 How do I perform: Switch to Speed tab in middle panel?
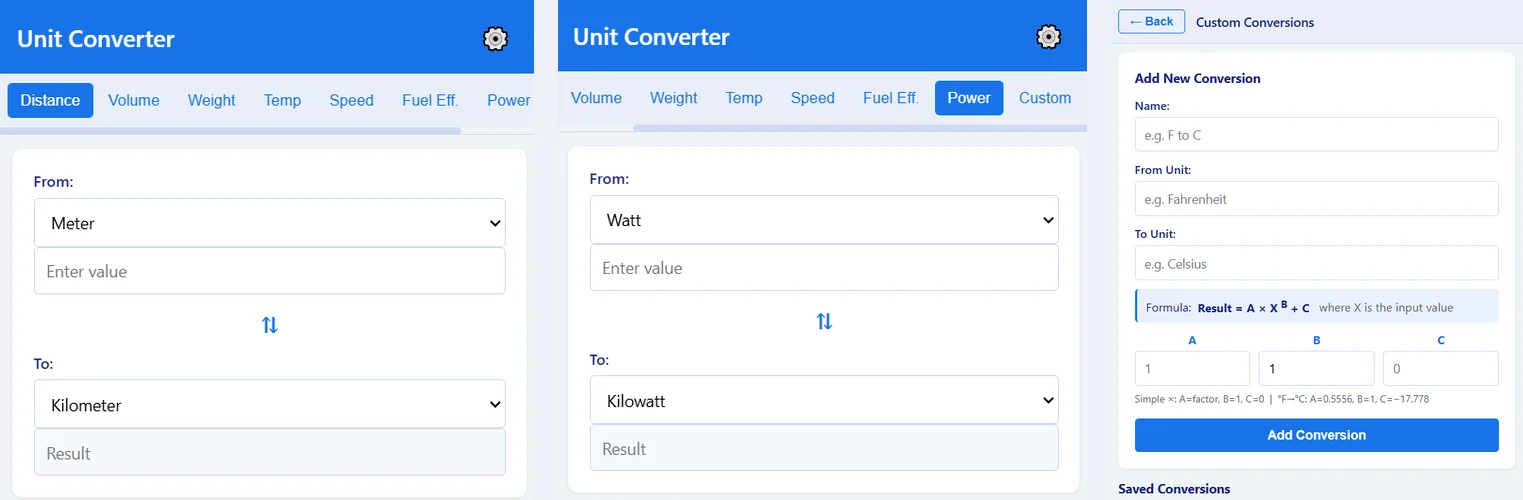click(x=813, y=98)
